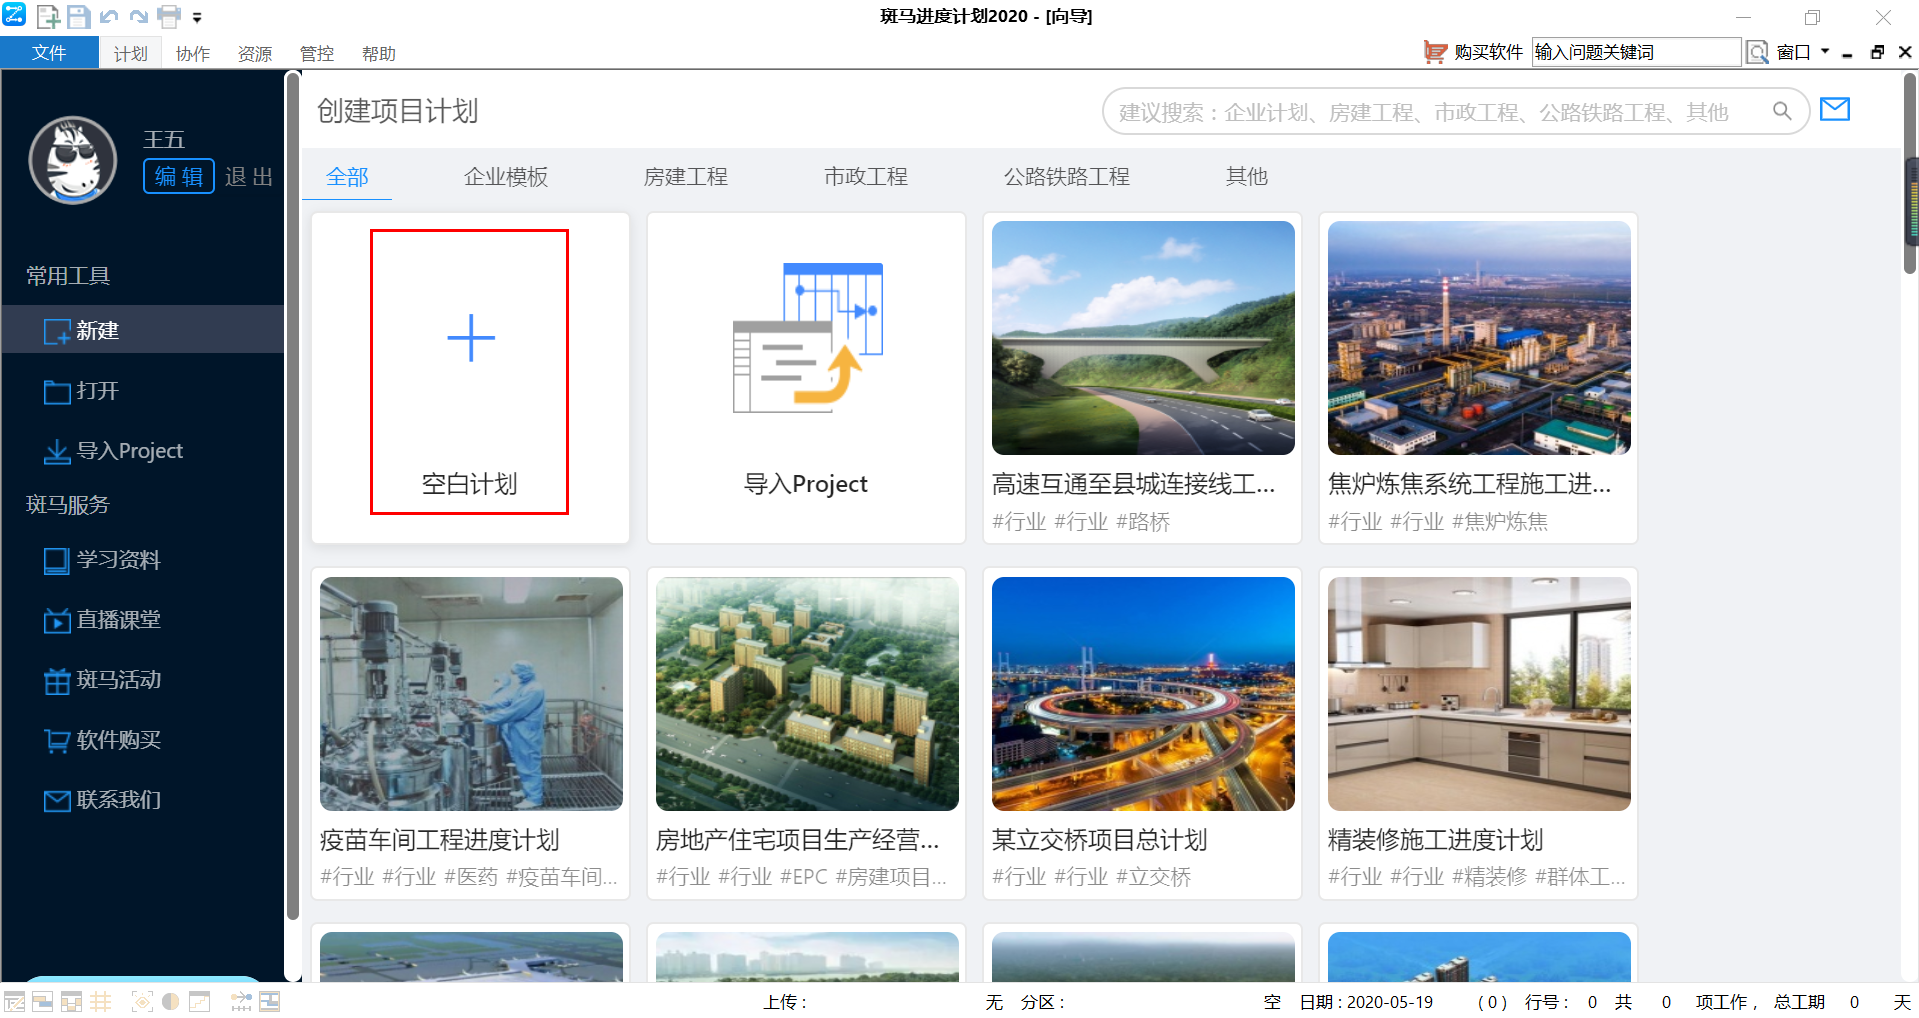Click the third status bar network view icon

71,1002
